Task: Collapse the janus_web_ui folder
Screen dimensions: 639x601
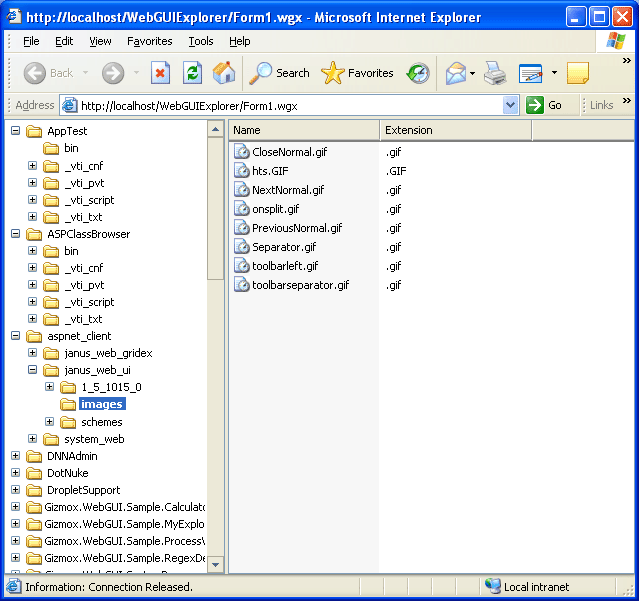Action: [x=33, y=370]
